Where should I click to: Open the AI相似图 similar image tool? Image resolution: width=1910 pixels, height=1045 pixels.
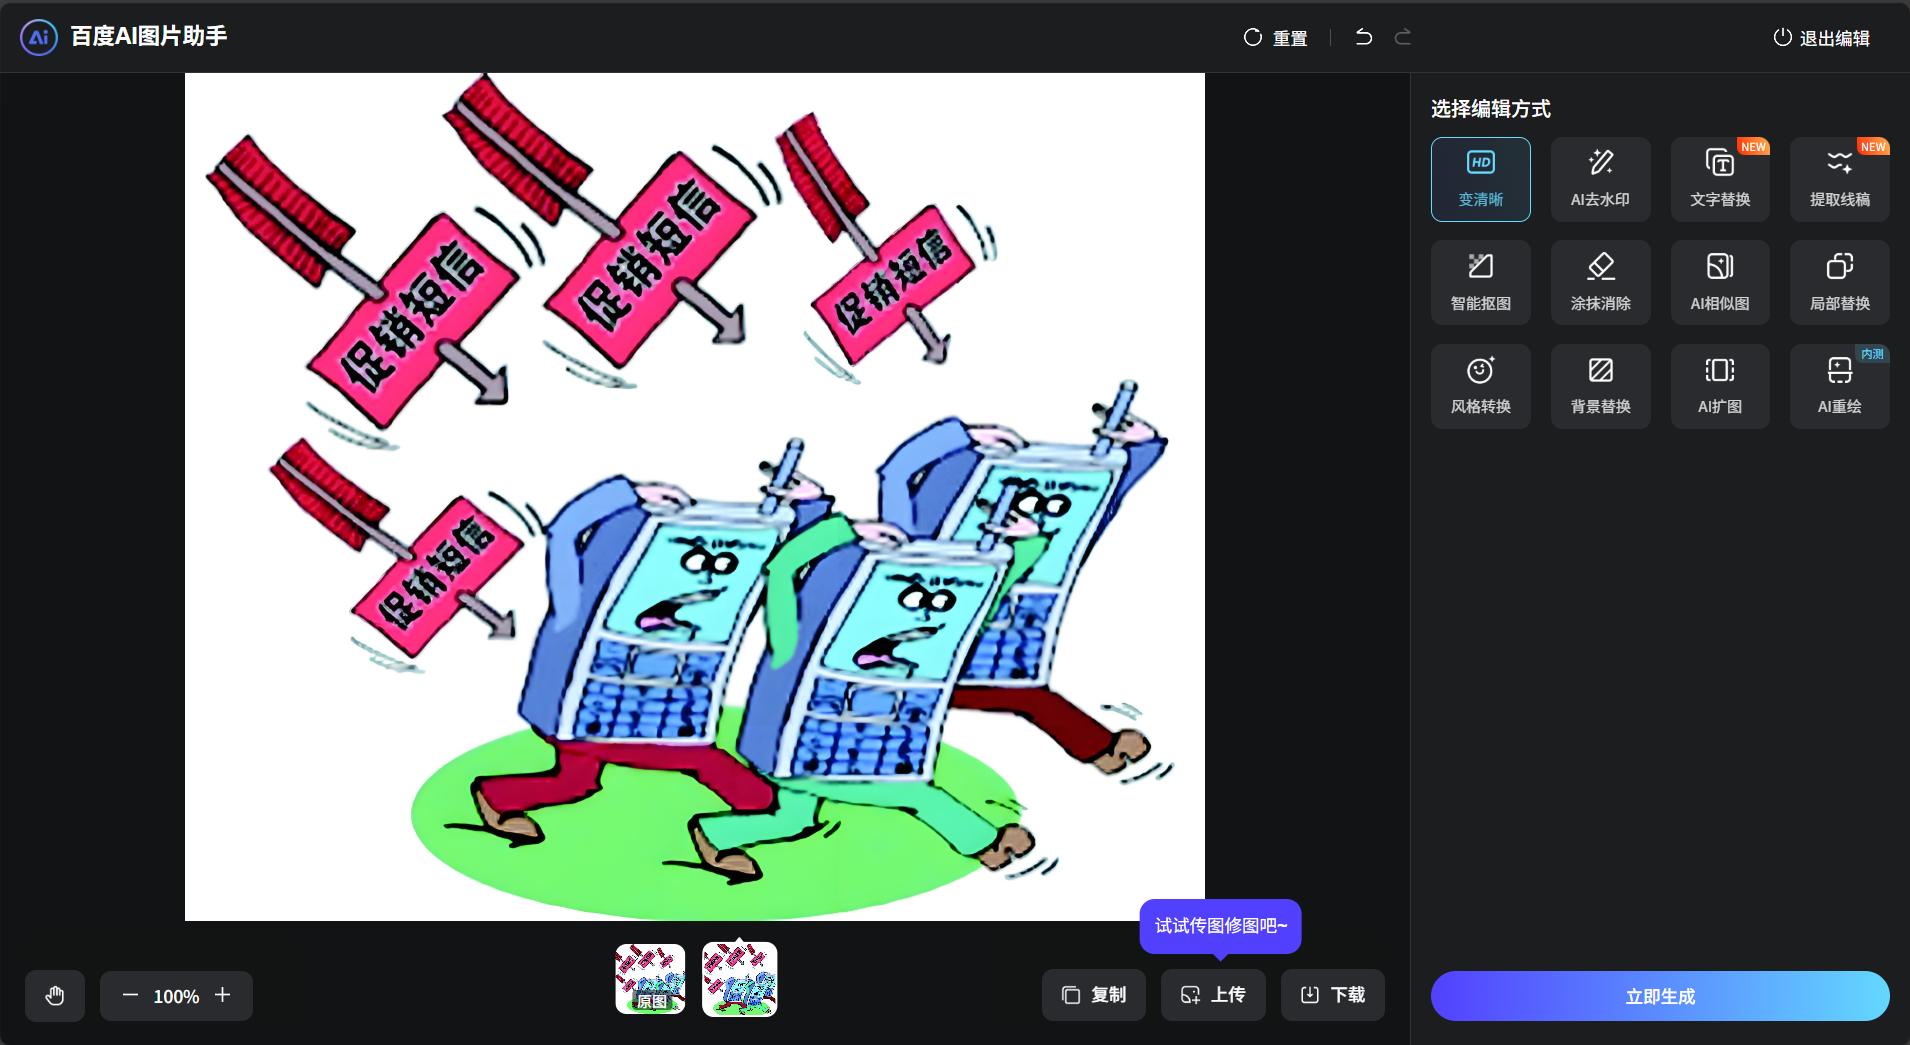(x=1720, y=282)
